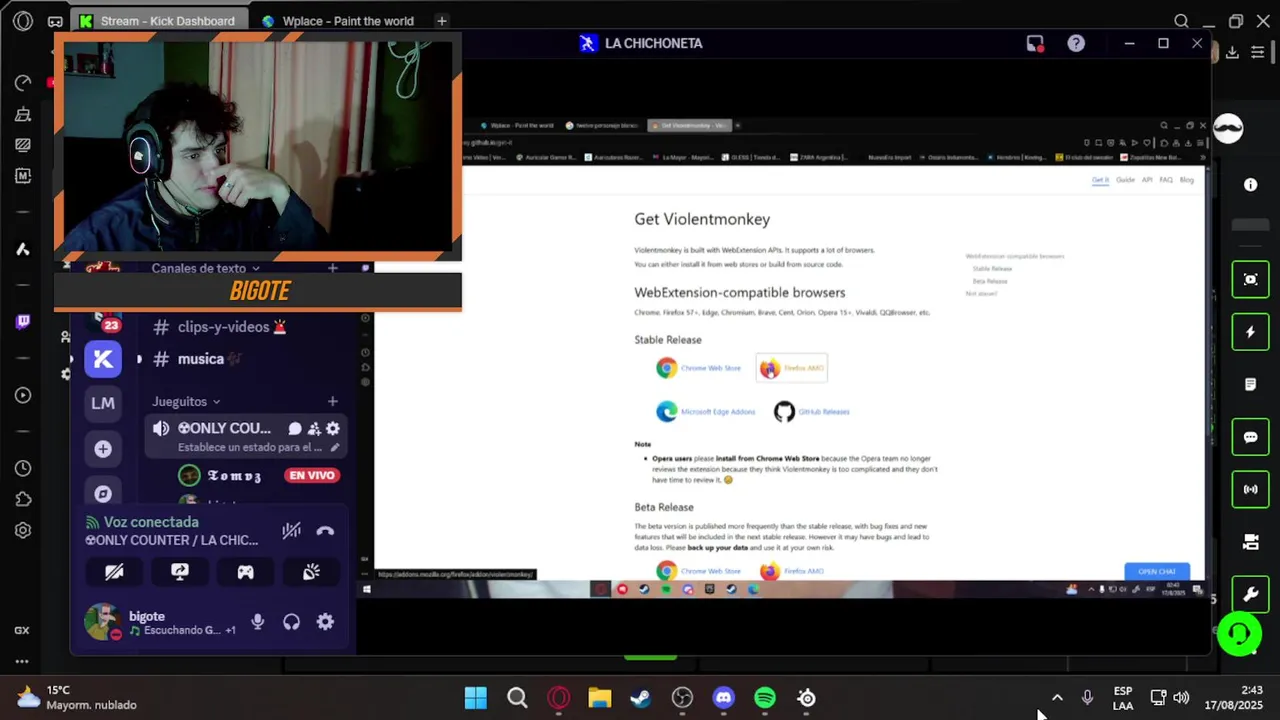
Task: Open Discord from the taskbar
Action: [723, 698]
